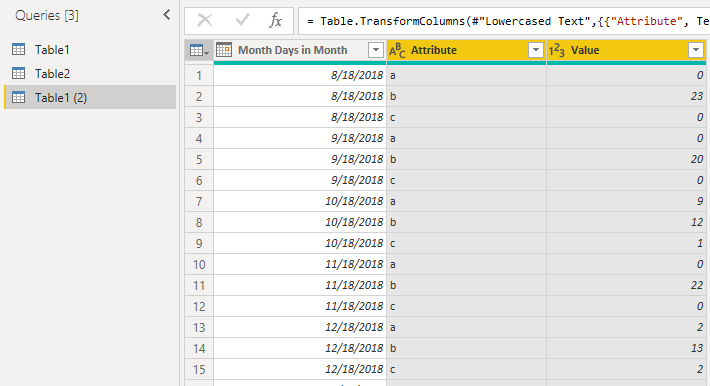Click the fx insert step icon
Screen dimensions: 710x386
(x=275, y=20)
